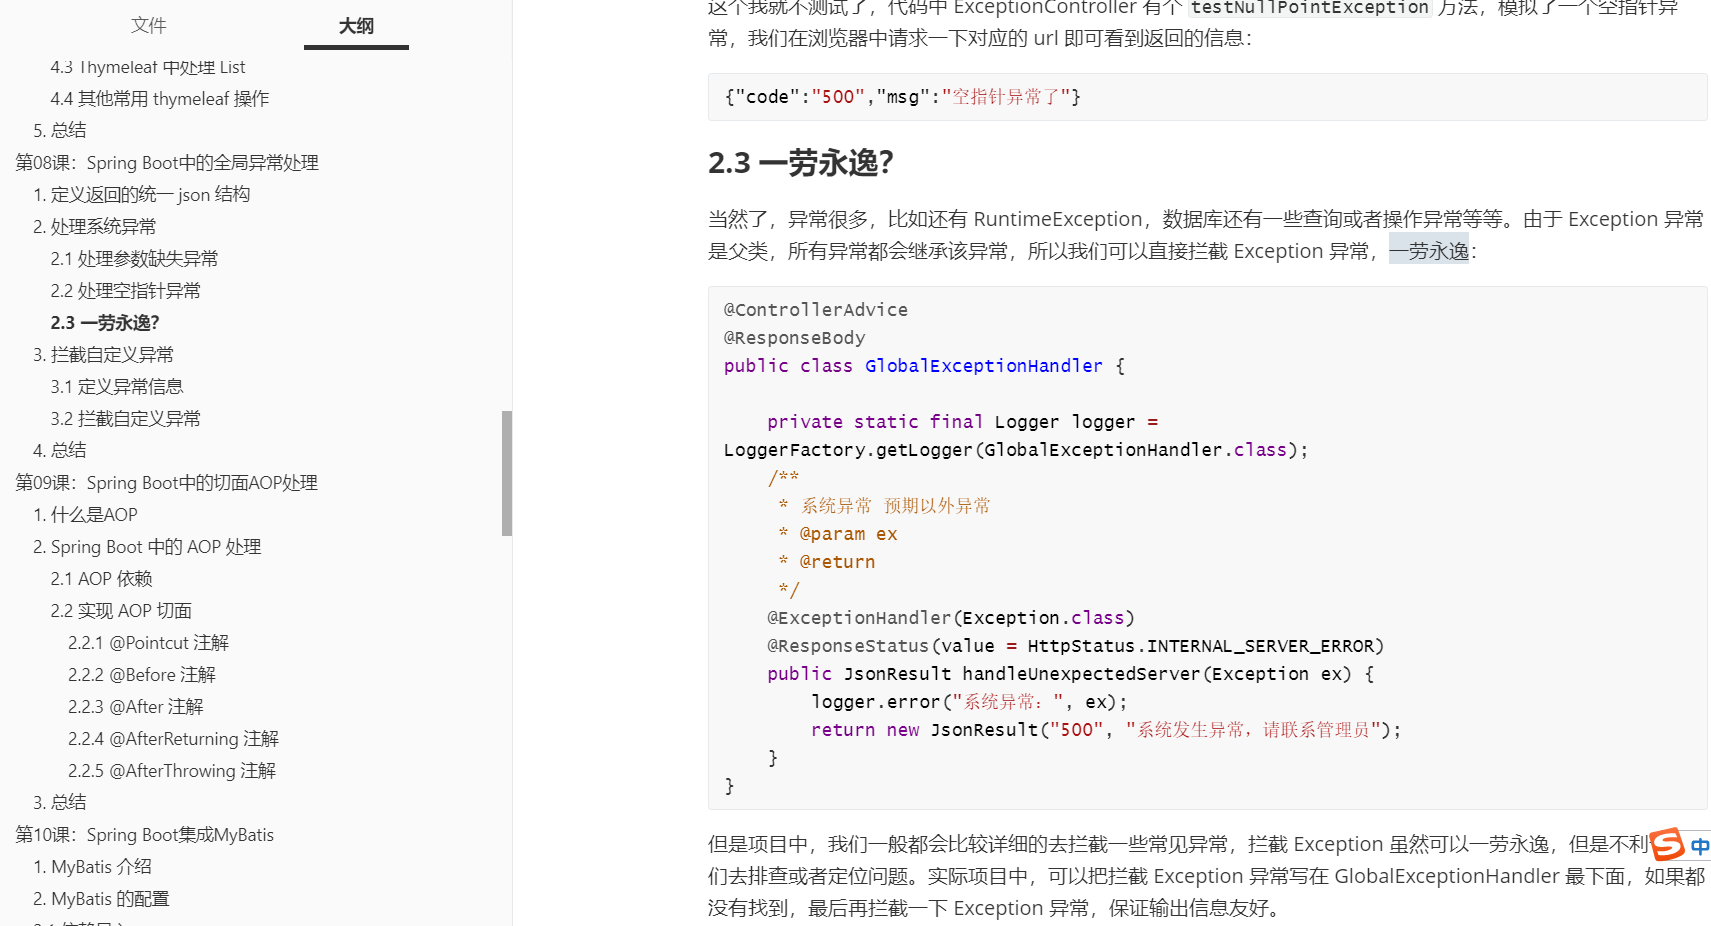Go to 1. 什么是AOP

point(85,515)
